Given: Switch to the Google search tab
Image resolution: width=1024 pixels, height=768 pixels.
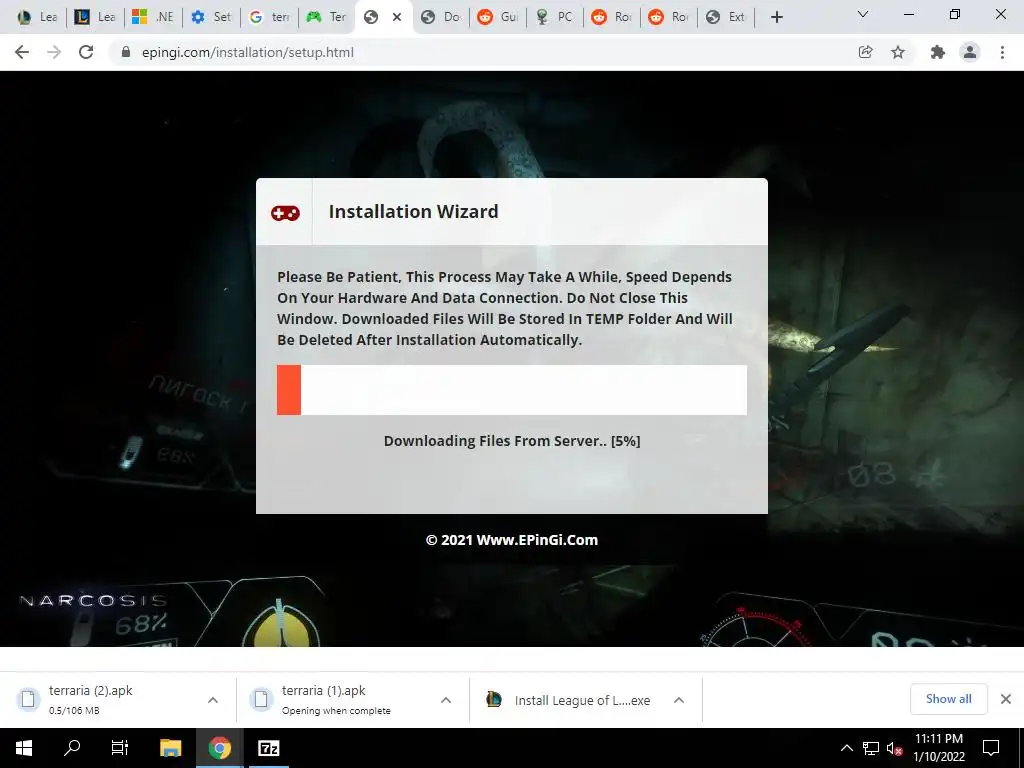Looking at the screenshot, I should (x=268, y=17).
